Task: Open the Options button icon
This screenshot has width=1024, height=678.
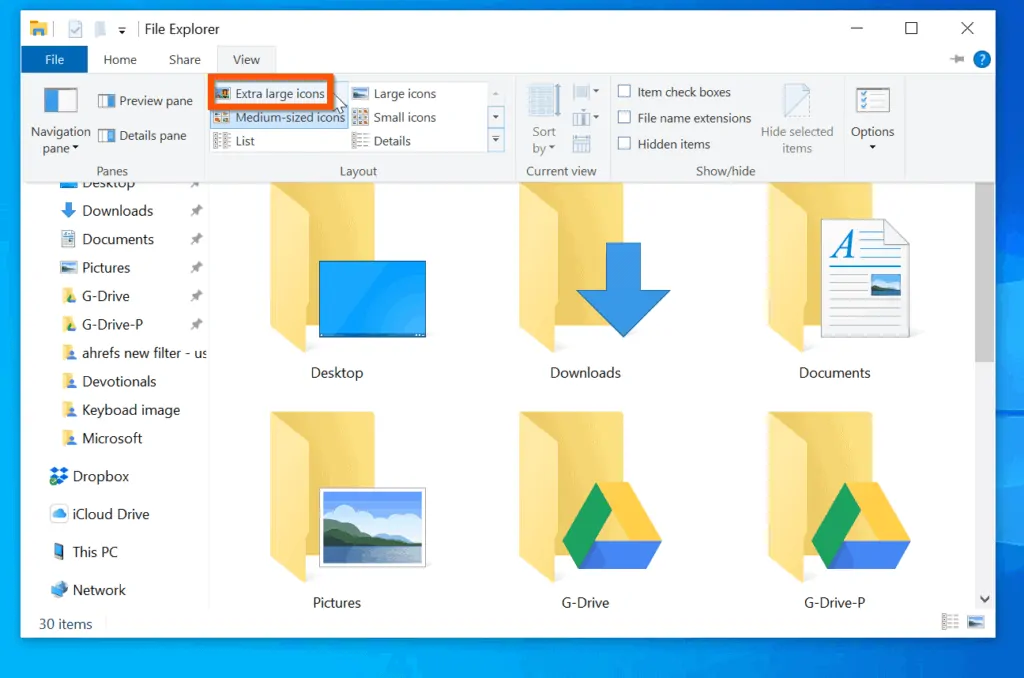Action: tap(872, 102)
